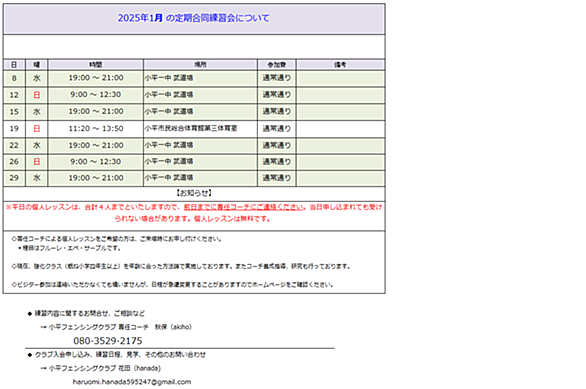Click "小平一中 武道場" in the 22nd row
The height and width of the screenshot is (389, 586).
[169, 145]
